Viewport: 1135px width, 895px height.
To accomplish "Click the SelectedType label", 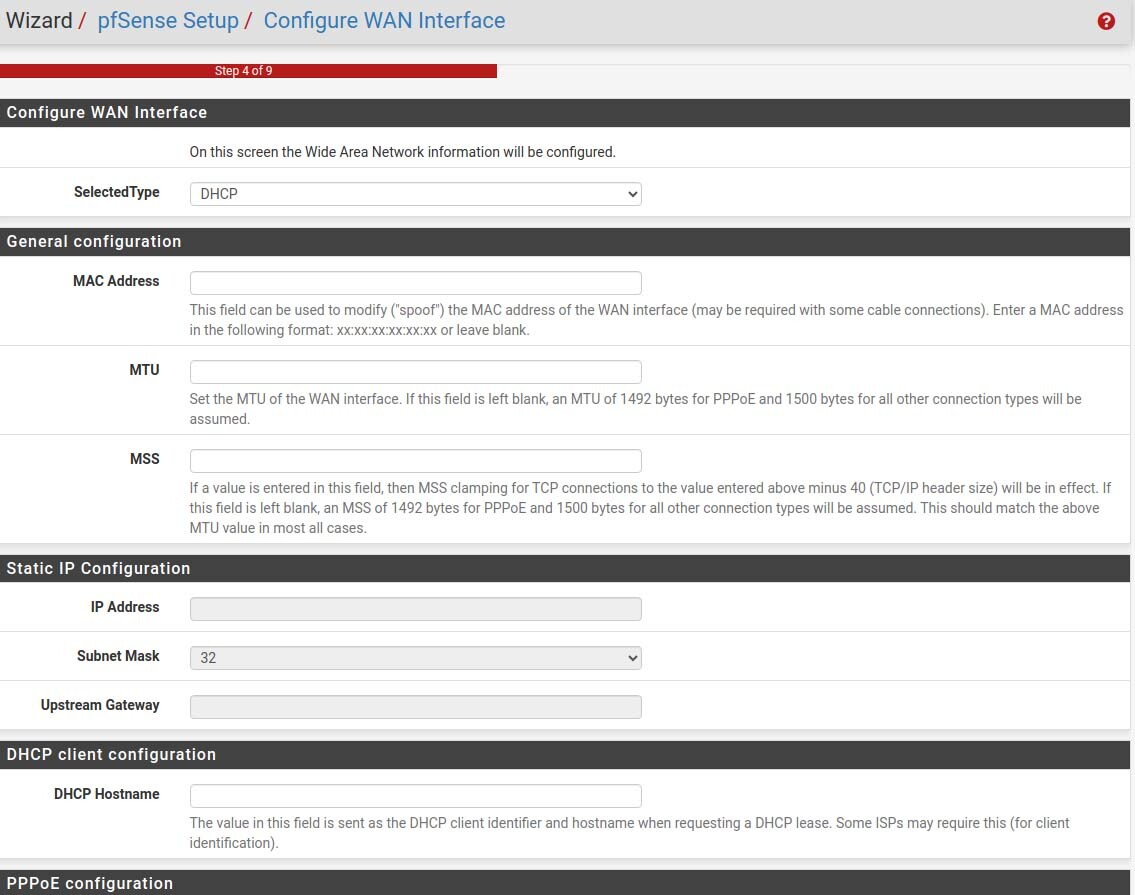I will [117, 192].
